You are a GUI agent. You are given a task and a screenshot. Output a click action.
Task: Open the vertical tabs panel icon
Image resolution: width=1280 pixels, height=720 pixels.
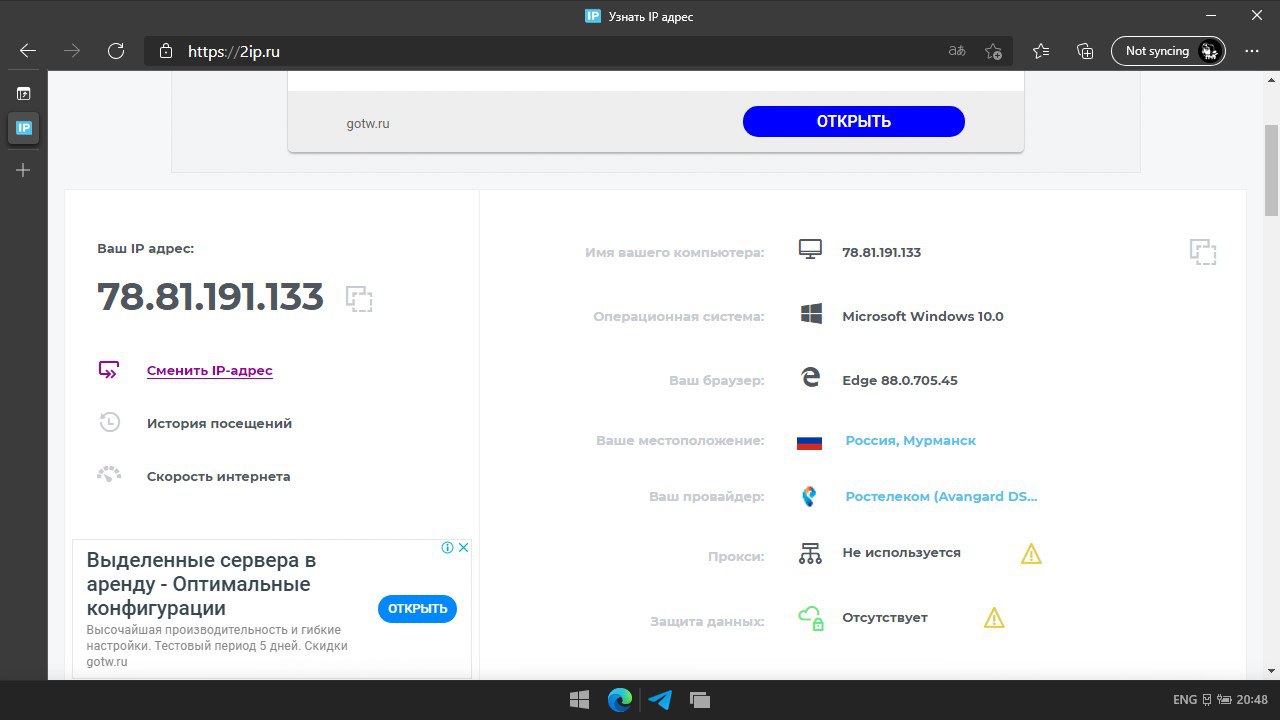23,94
